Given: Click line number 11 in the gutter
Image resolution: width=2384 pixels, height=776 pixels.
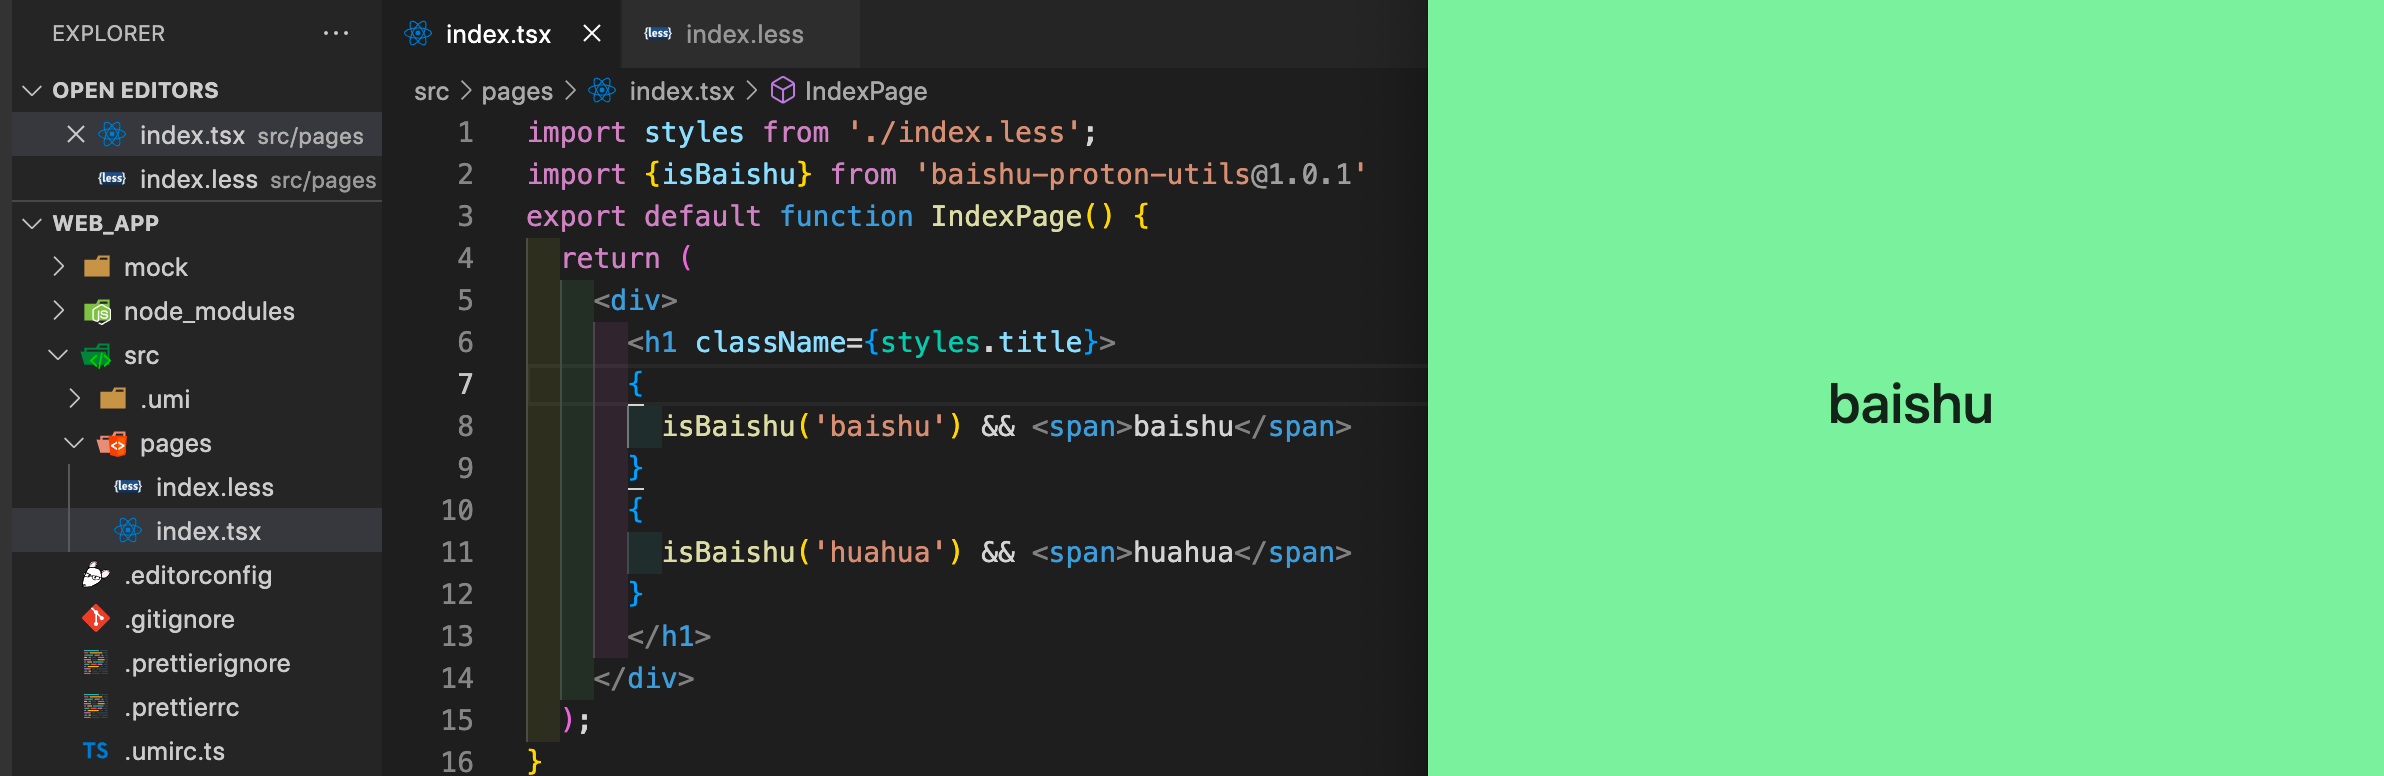Looking at the screenshot, I should 457,552.
